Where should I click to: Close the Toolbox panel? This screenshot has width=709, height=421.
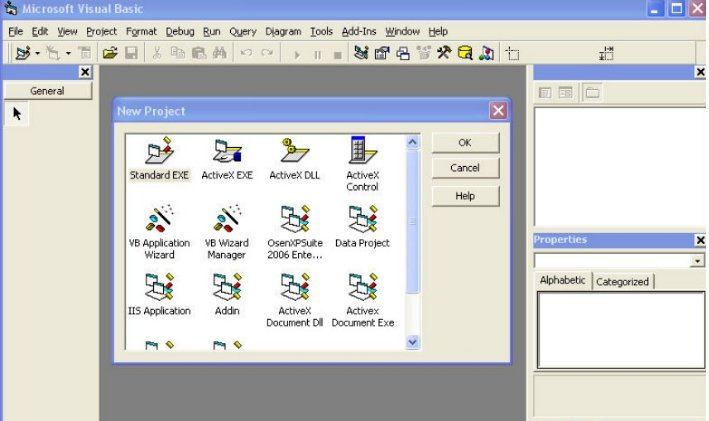pos(85,72)
